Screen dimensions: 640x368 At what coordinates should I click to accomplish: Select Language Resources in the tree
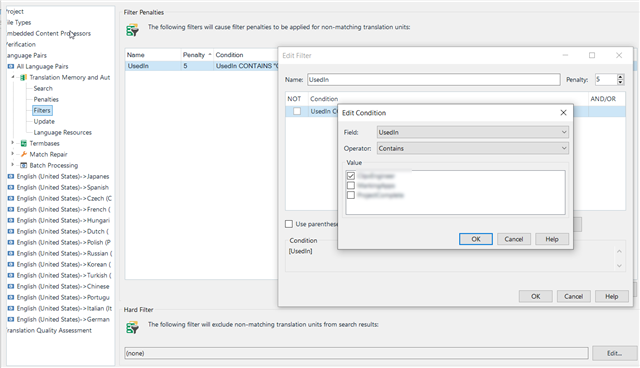click(x=62, y=132)
